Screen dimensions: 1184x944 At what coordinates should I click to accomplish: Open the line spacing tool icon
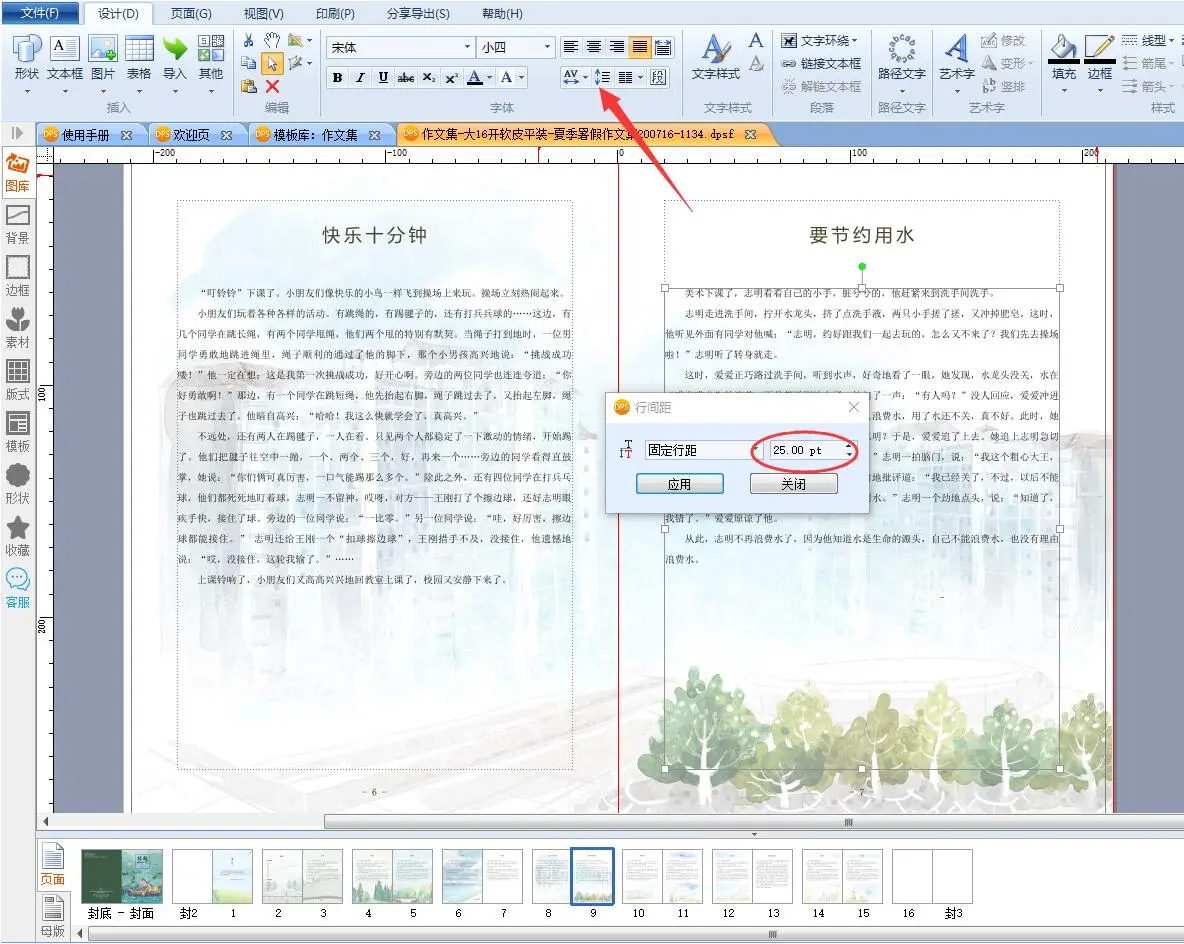(x=602, y=77)
